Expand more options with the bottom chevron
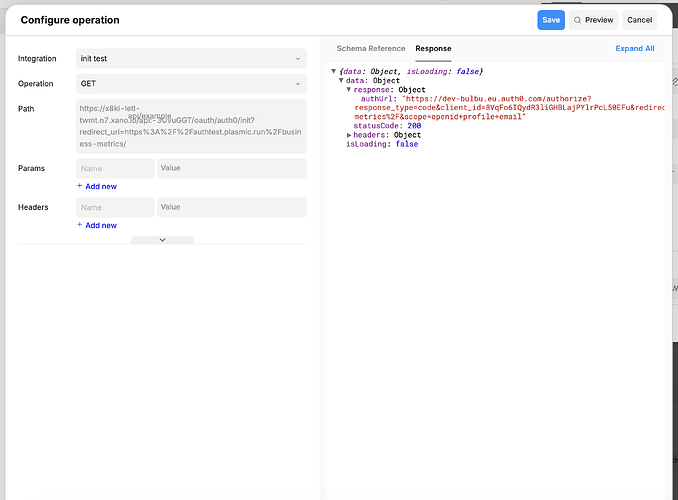This screenshot has height=500, width=678. pos(162,240)
